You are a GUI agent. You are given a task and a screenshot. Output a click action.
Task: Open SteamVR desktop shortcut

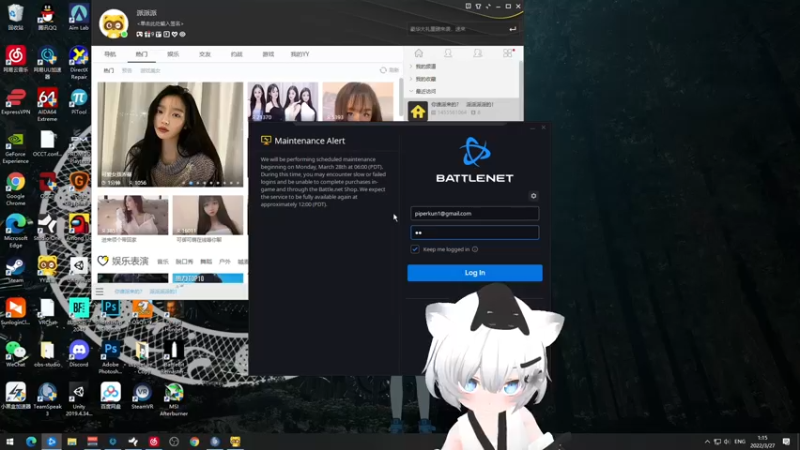pos(142,396)
